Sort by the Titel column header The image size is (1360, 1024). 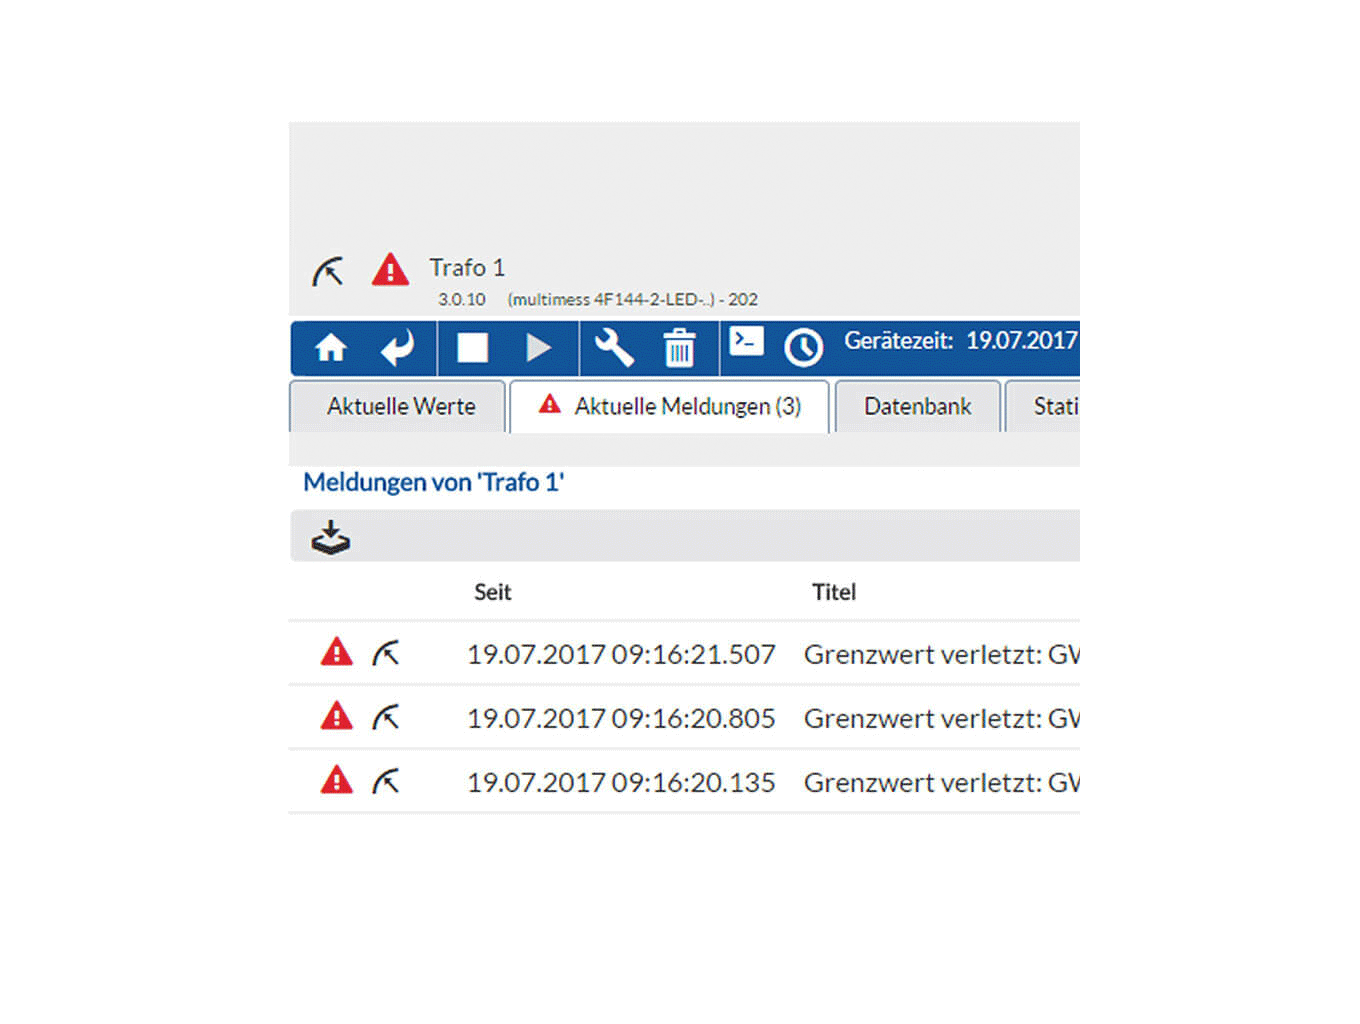pos(834,592)
